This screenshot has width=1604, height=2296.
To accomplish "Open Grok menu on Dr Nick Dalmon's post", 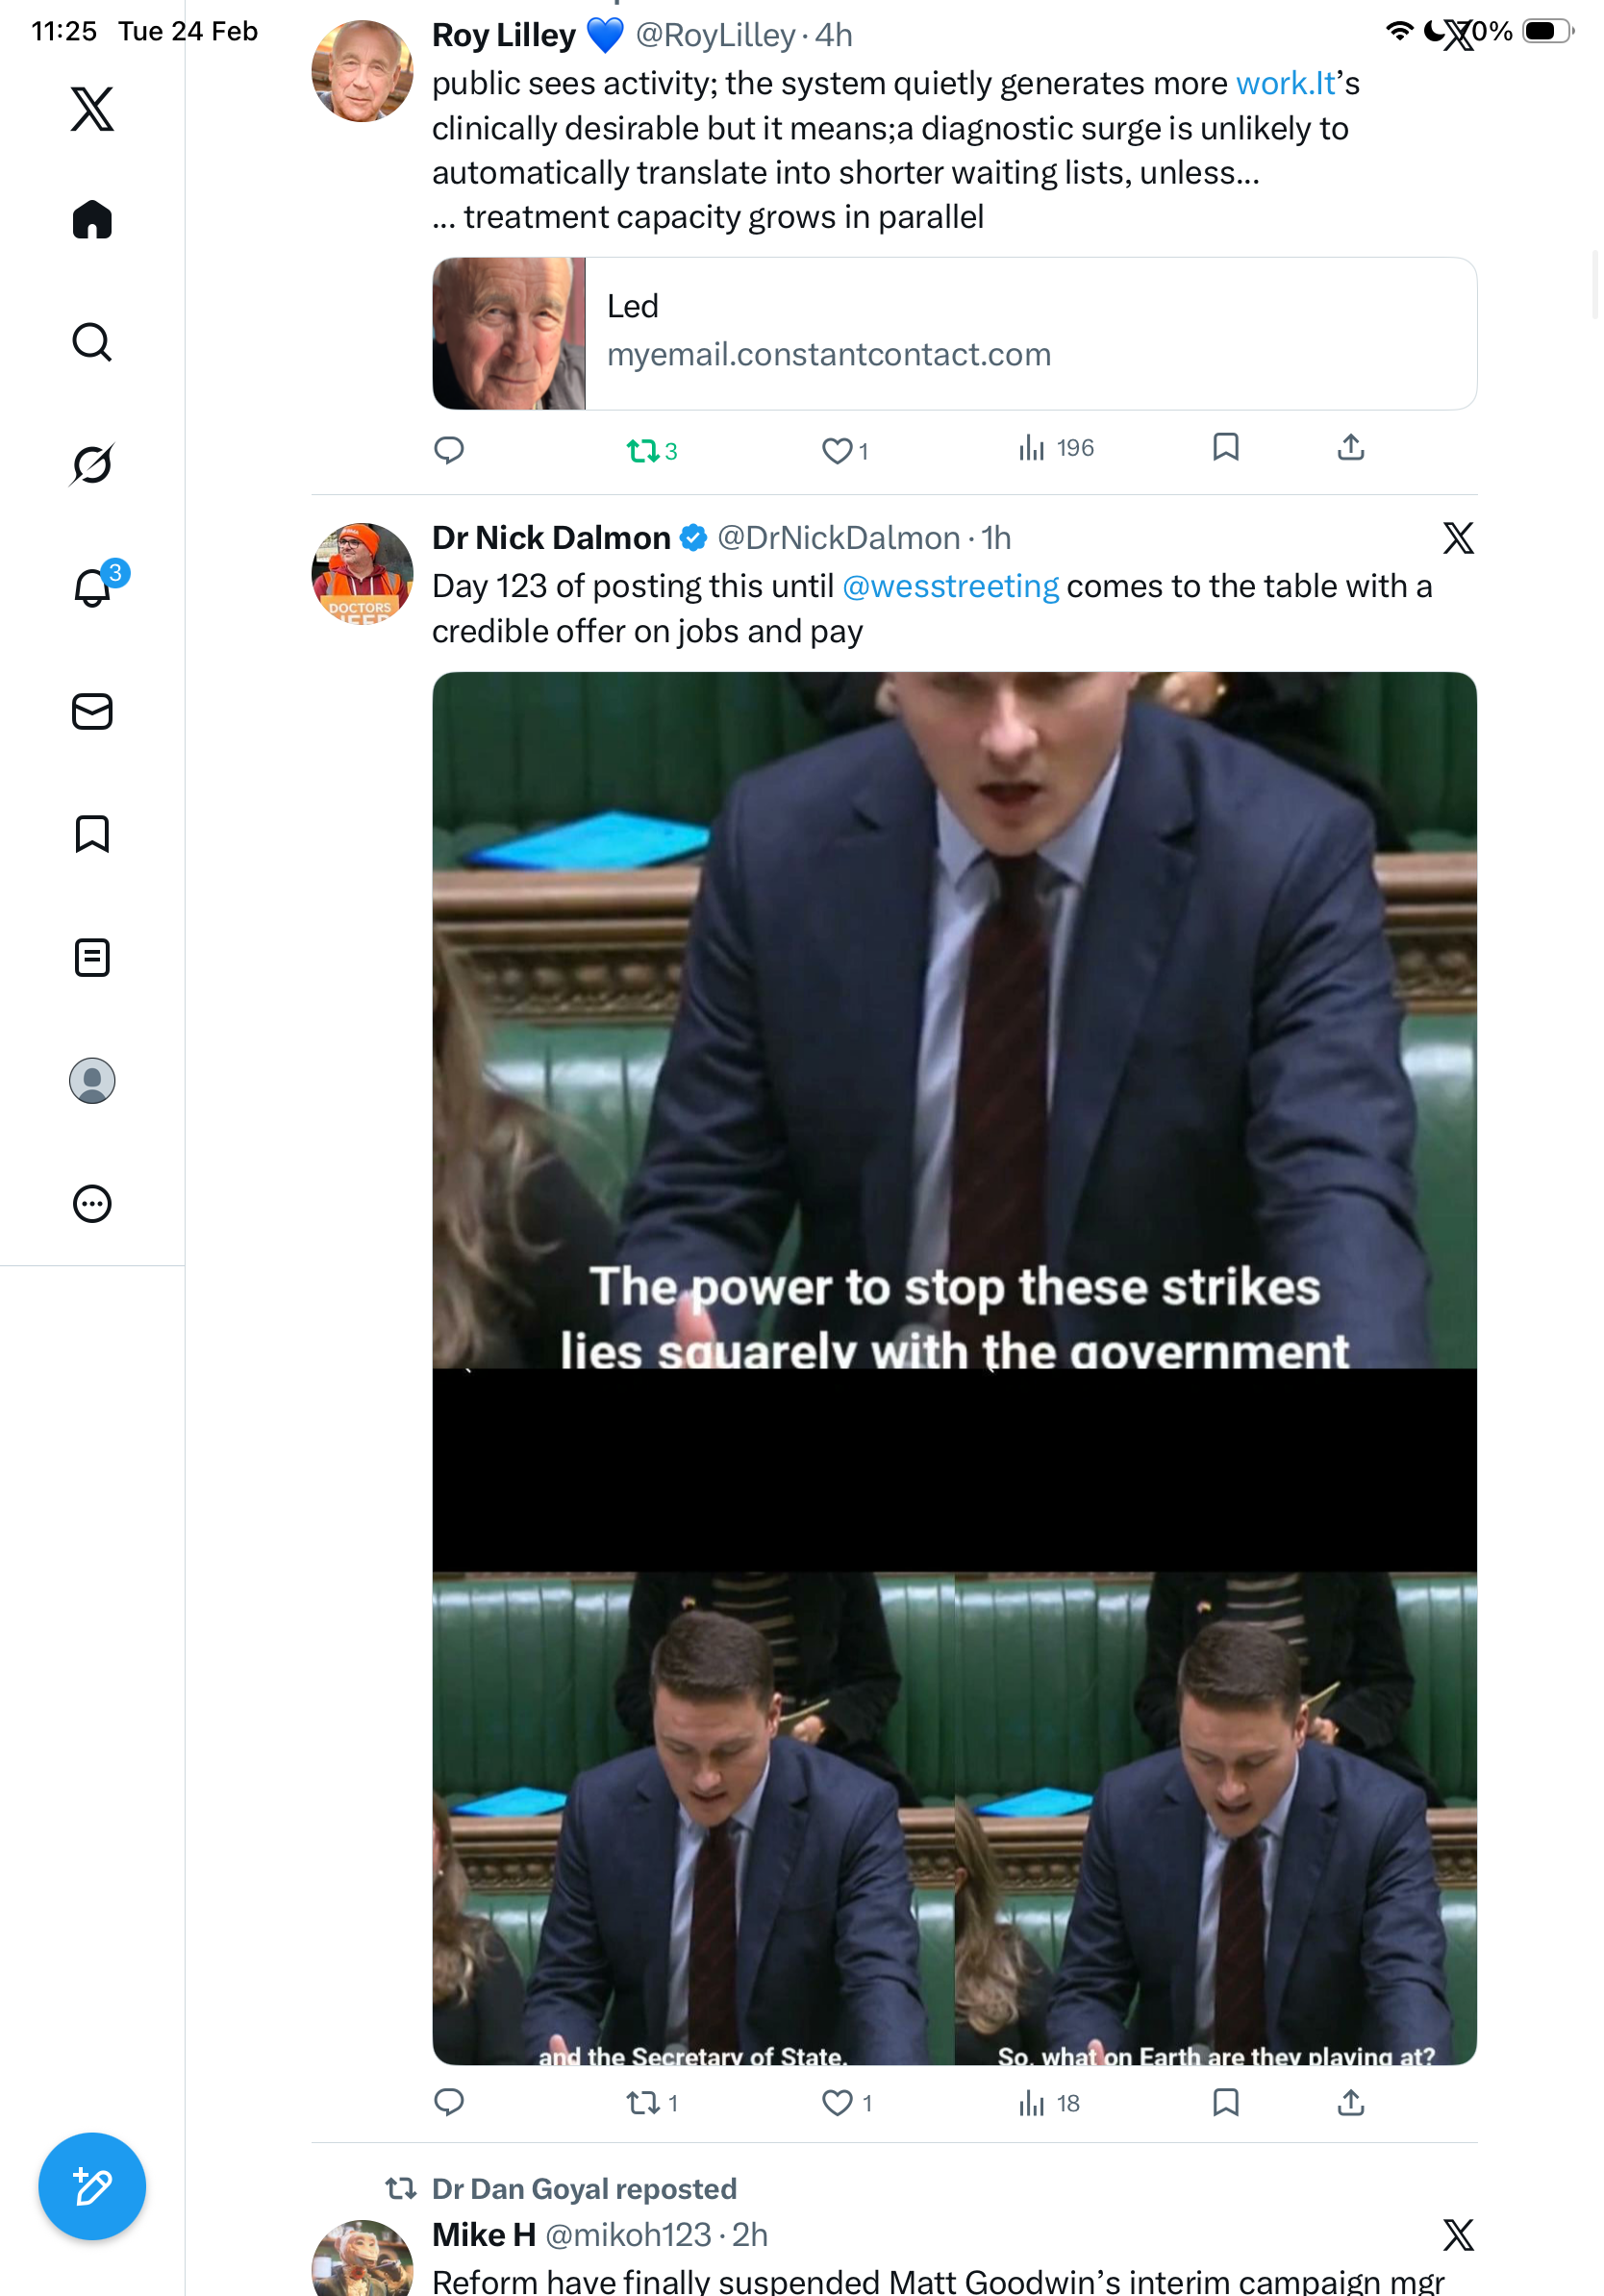I will (x=1458, y=538).
